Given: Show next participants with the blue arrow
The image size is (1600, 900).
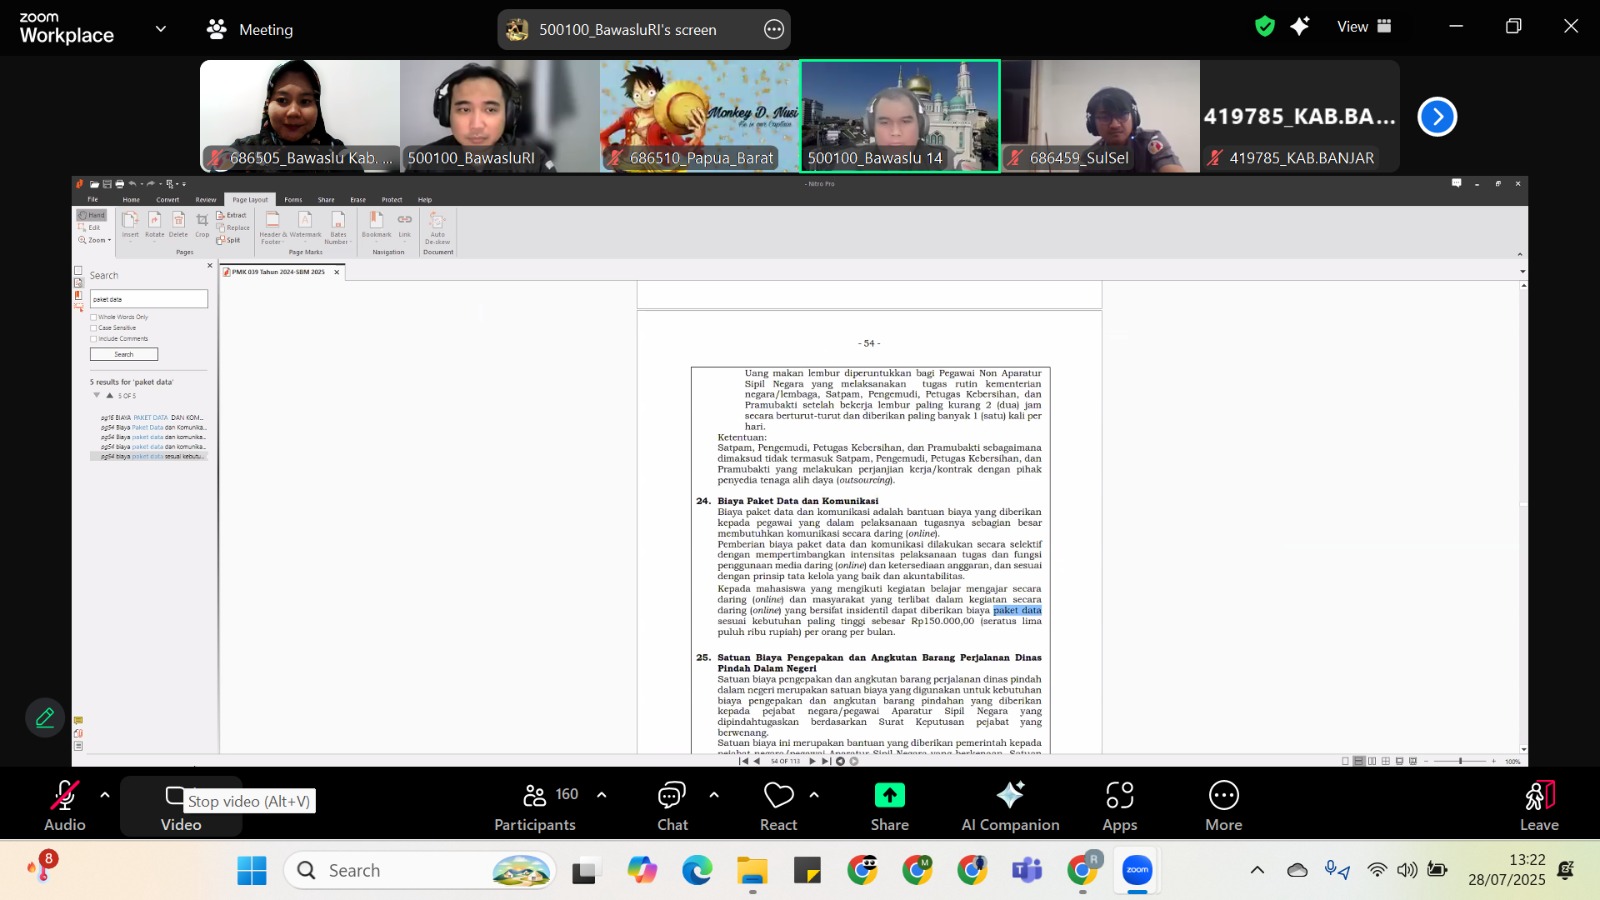Looking at the screenshot, I should click(x=1437, y=117).
